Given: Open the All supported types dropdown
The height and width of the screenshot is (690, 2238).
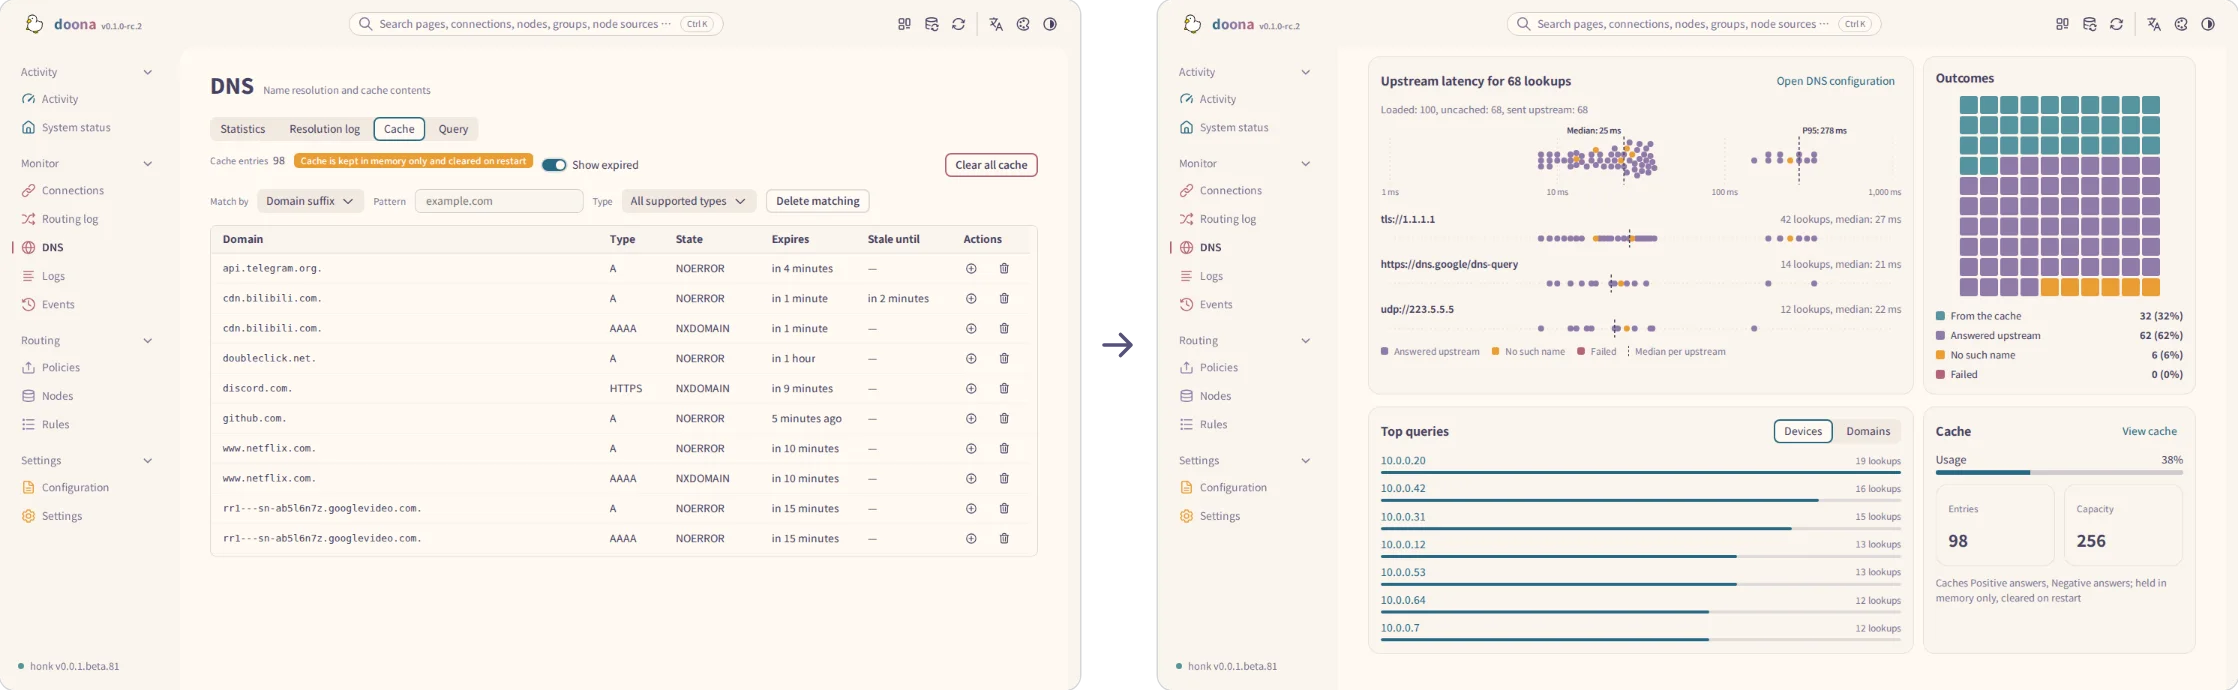Looking at the screenshot, I should tap(689, 201).
